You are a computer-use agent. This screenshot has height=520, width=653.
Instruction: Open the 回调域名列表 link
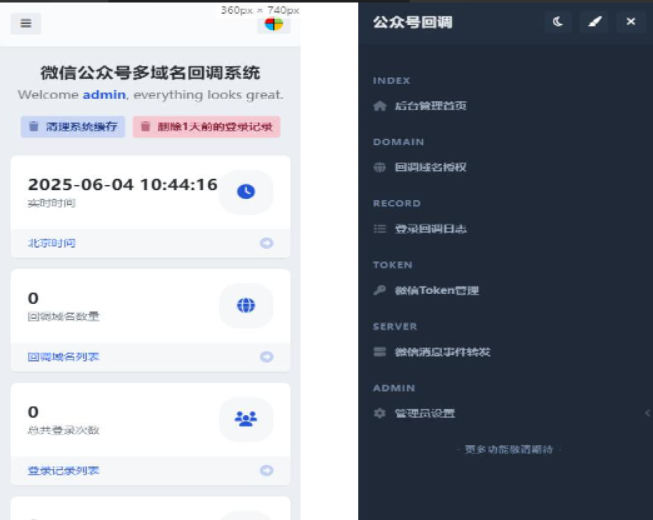63,357
